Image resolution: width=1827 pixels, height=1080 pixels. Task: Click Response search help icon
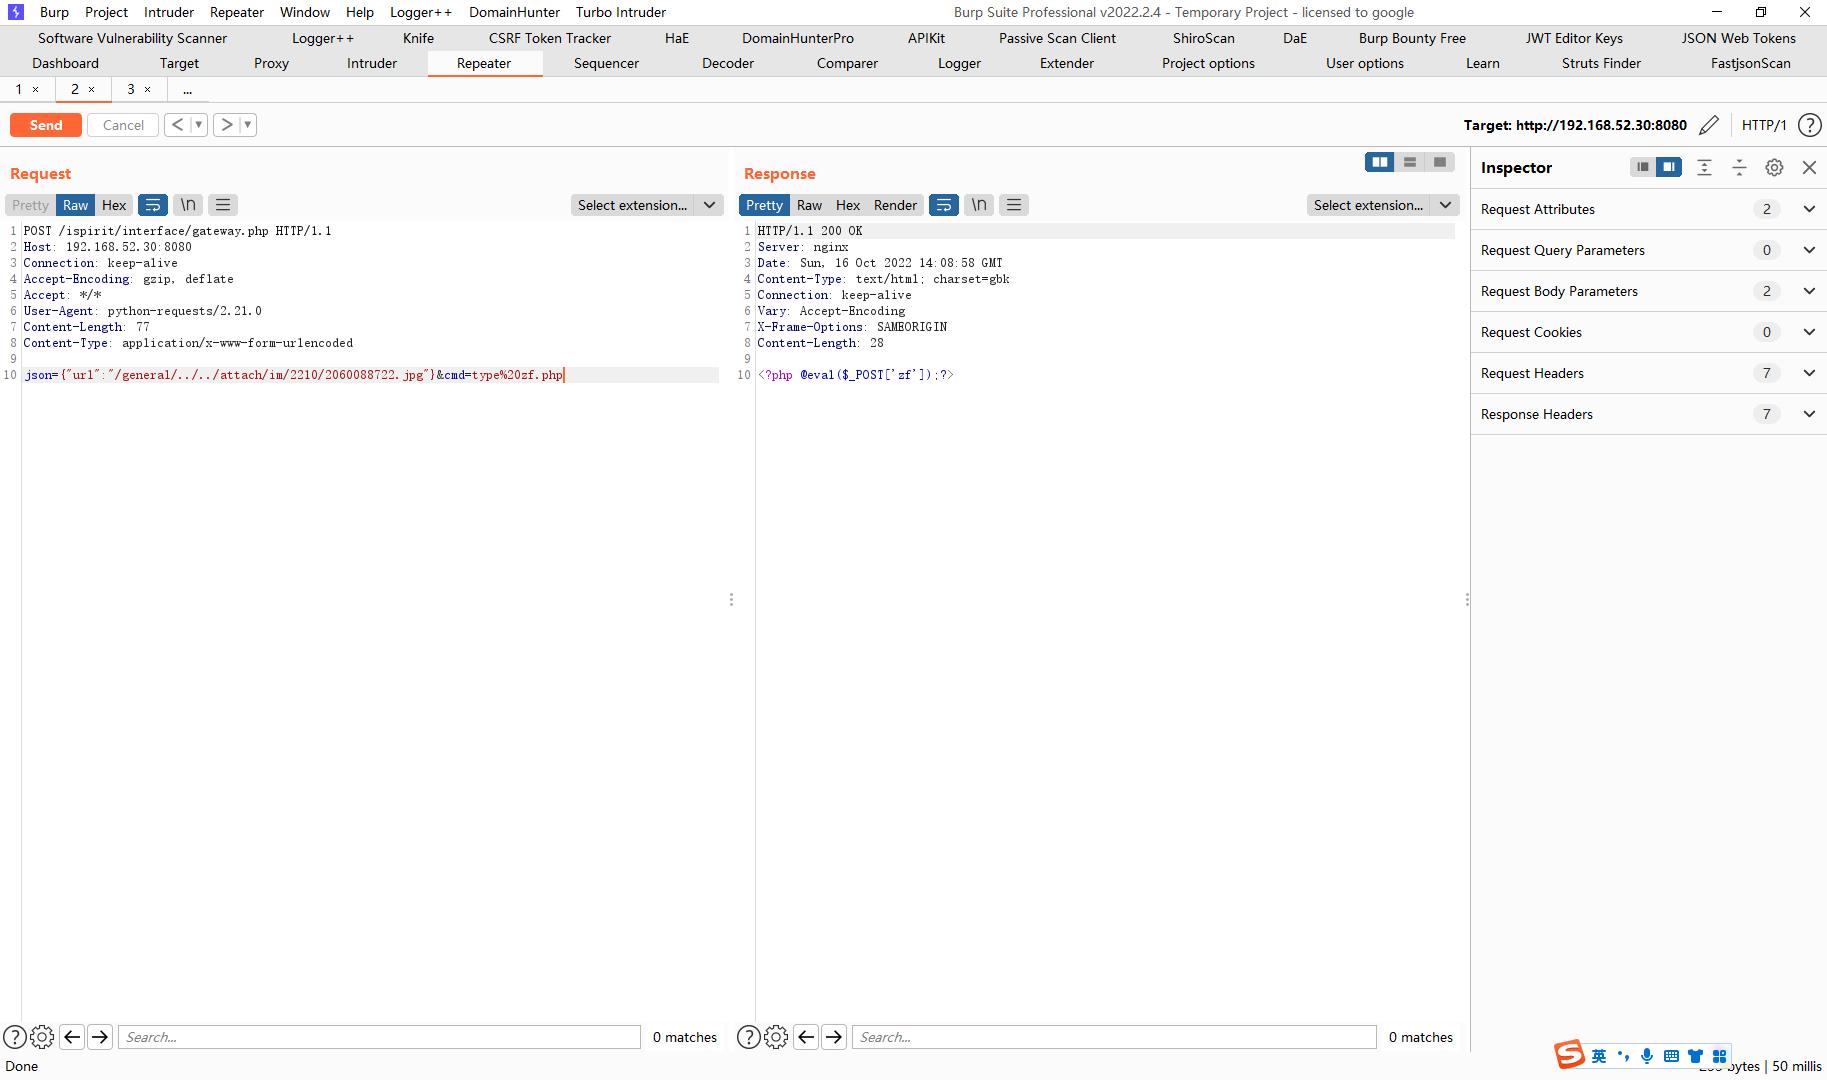[748, 1037]
